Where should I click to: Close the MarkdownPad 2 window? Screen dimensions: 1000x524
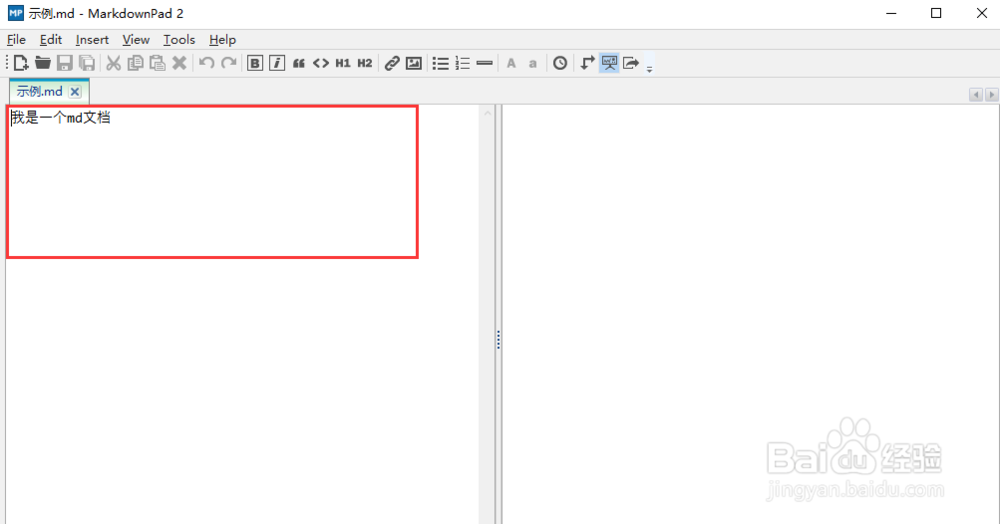click(982, 13)
